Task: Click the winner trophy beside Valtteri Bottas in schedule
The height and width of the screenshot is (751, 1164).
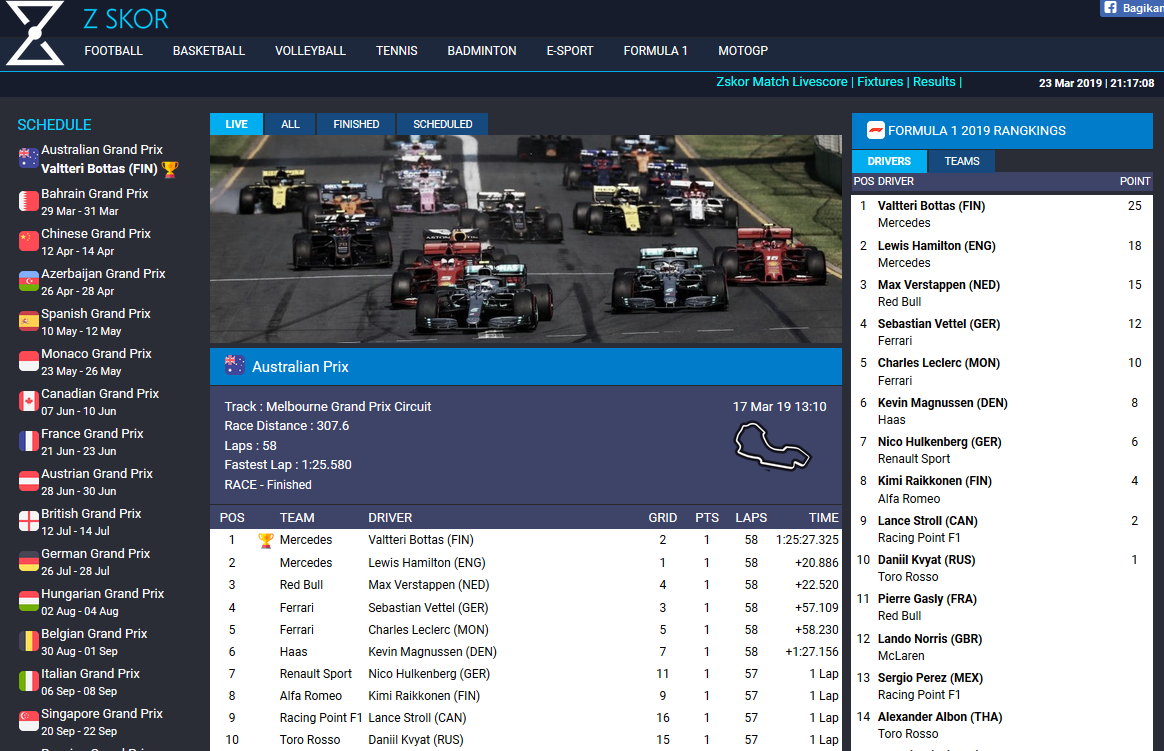Action: [x=170, y=170]
